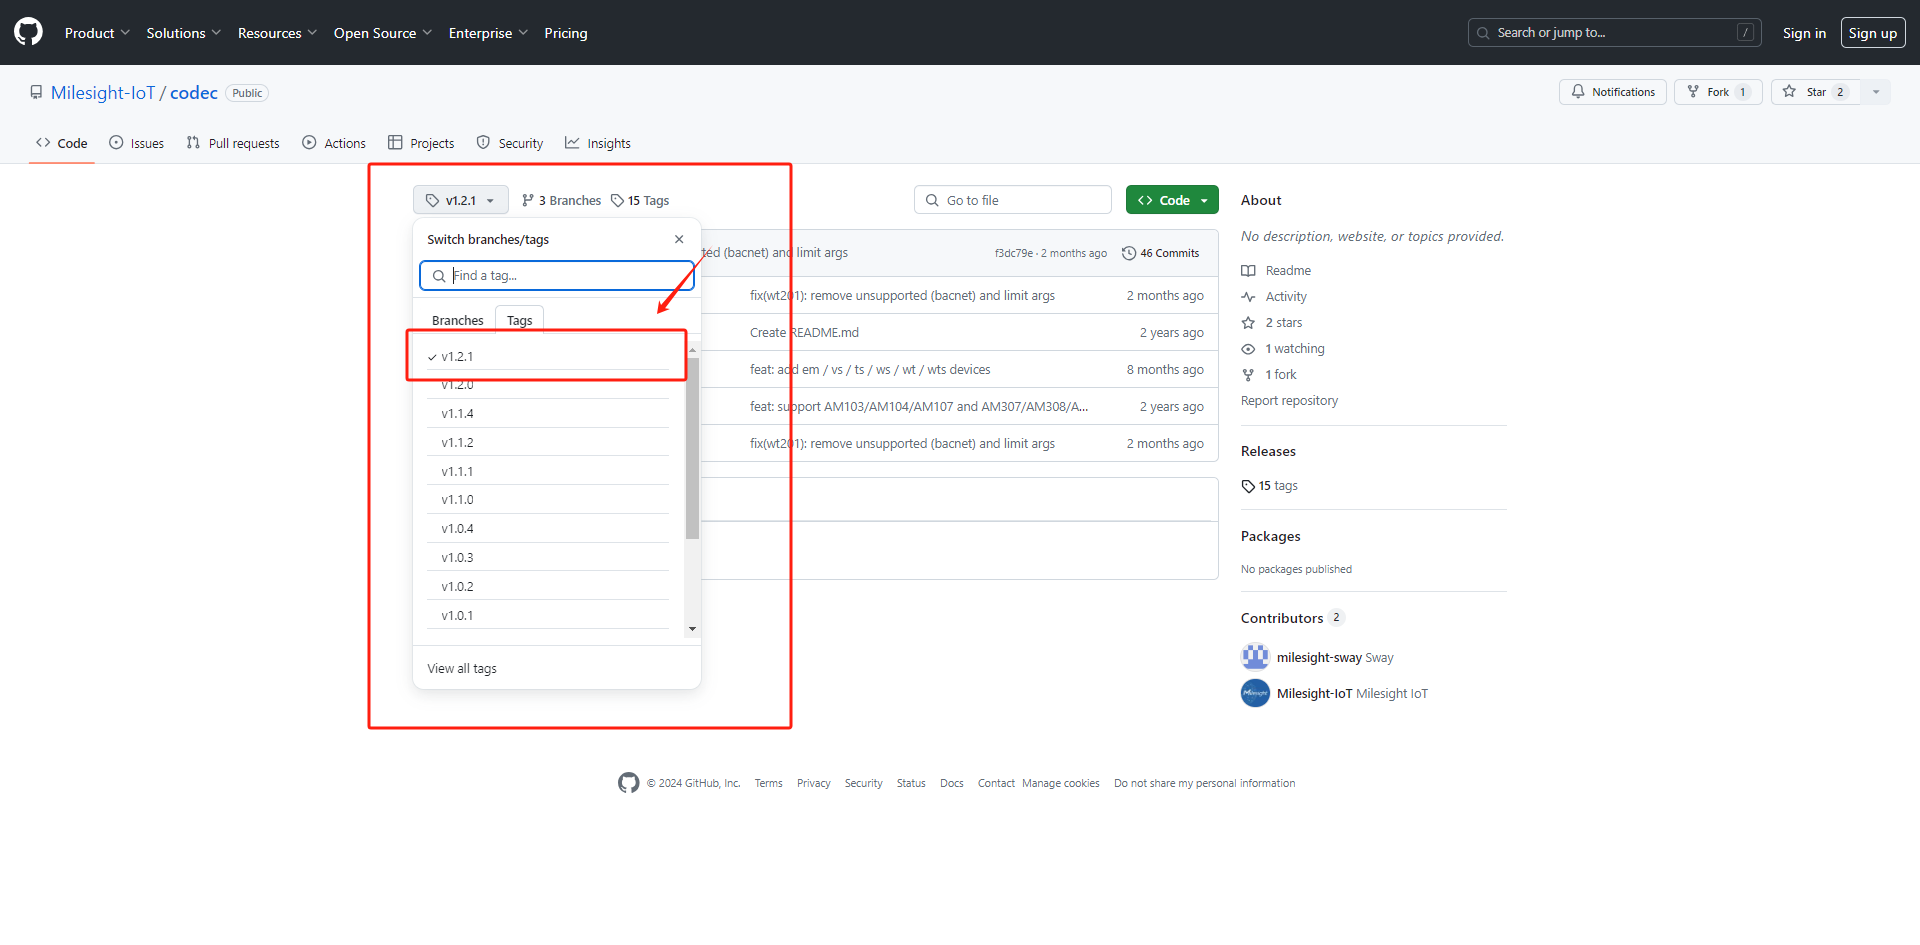
Task: Open the Milesight-IoT owner page
Action: pos(103,93)
